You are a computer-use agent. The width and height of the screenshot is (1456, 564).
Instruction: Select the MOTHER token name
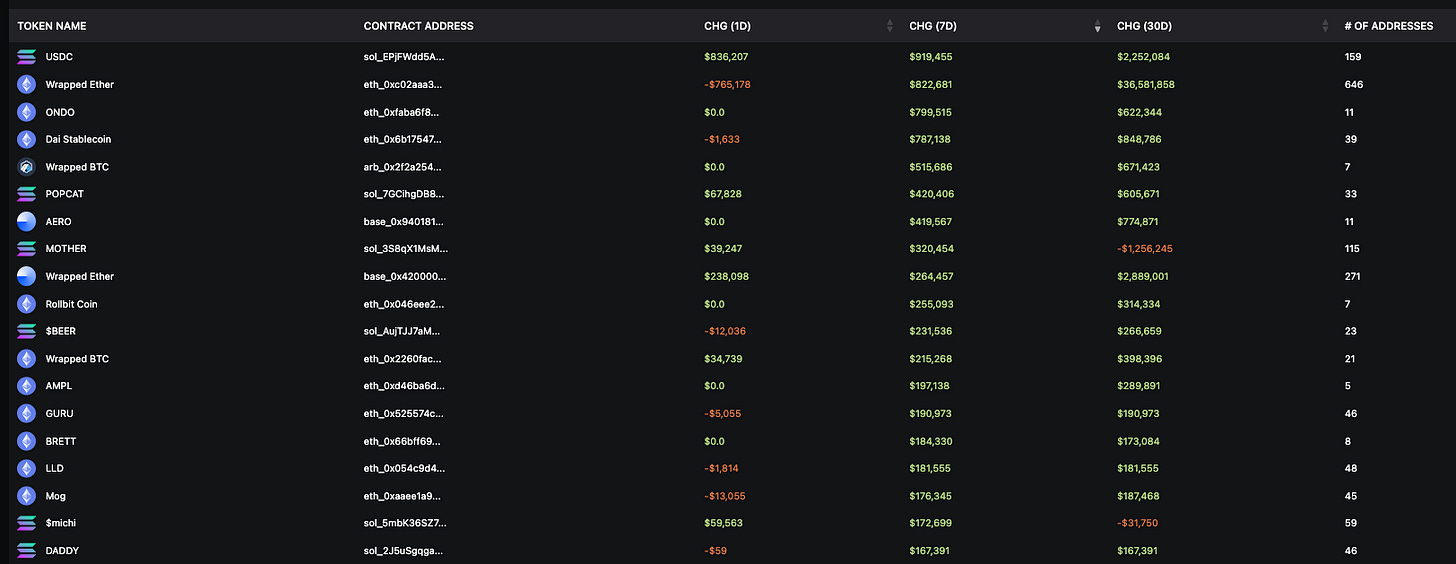[x=66, y=249]
